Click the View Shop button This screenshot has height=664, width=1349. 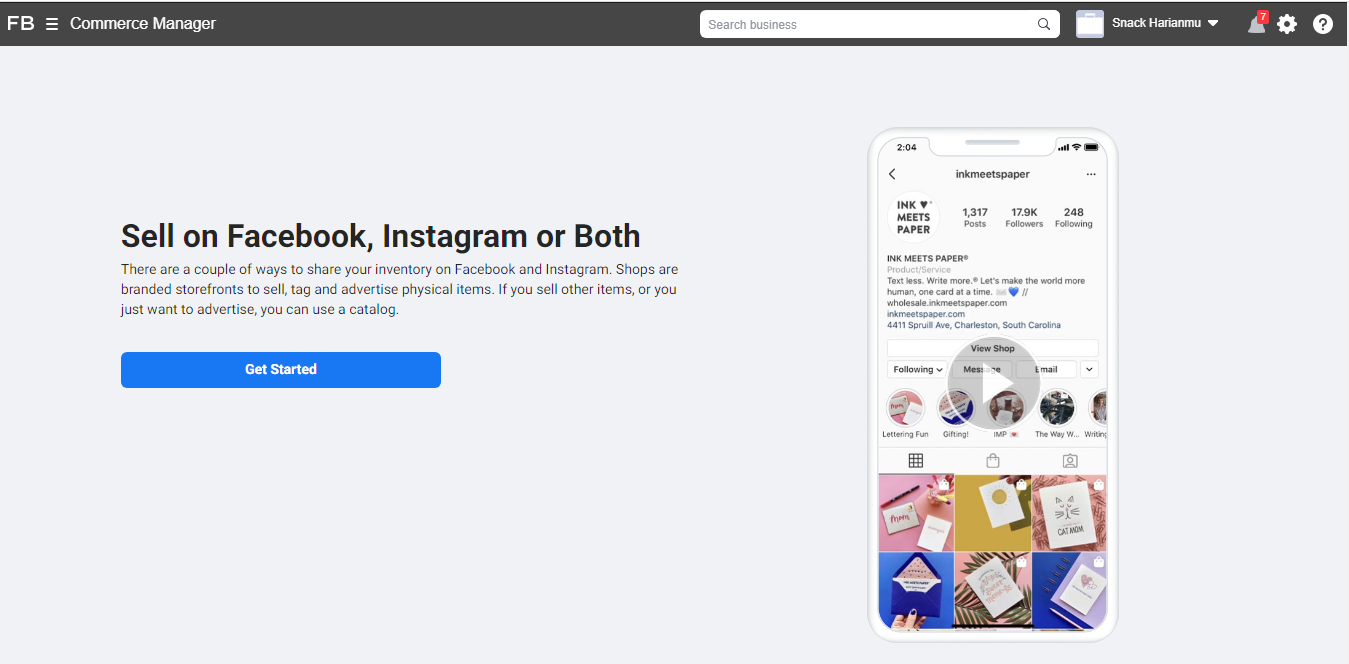992,348
